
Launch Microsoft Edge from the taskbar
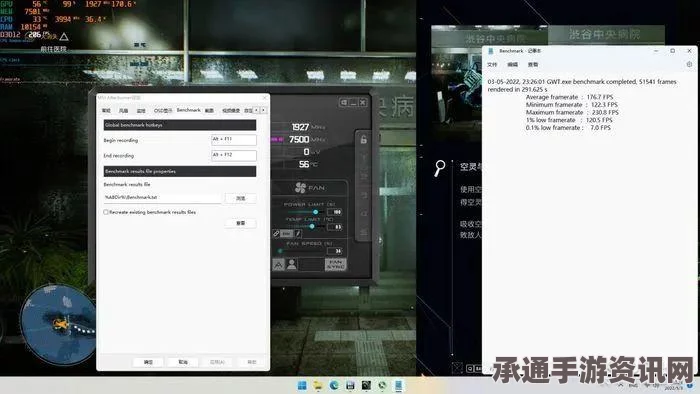point(334,385)
